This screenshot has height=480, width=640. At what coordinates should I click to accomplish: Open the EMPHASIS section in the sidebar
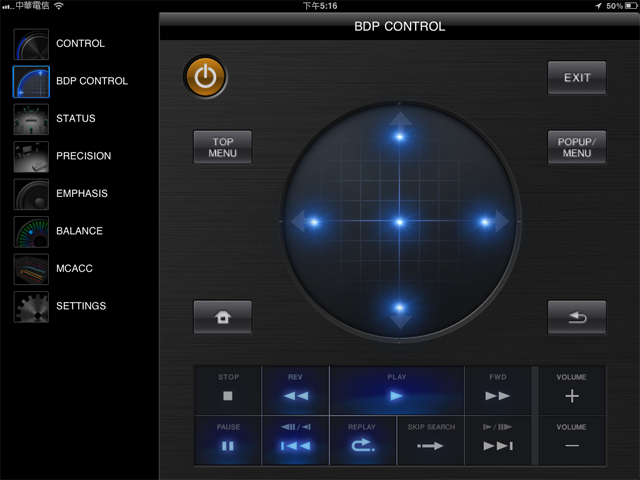[x=80, y=194]
